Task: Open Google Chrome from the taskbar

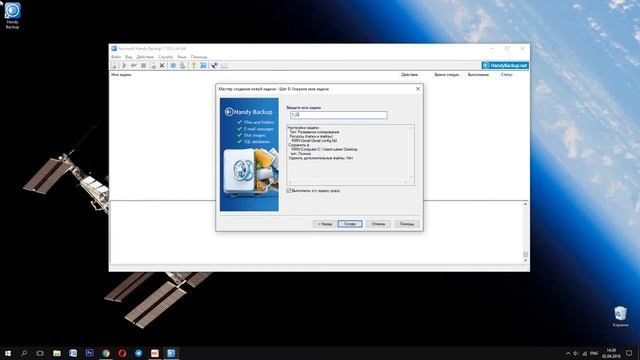Action: click(106, 353)
